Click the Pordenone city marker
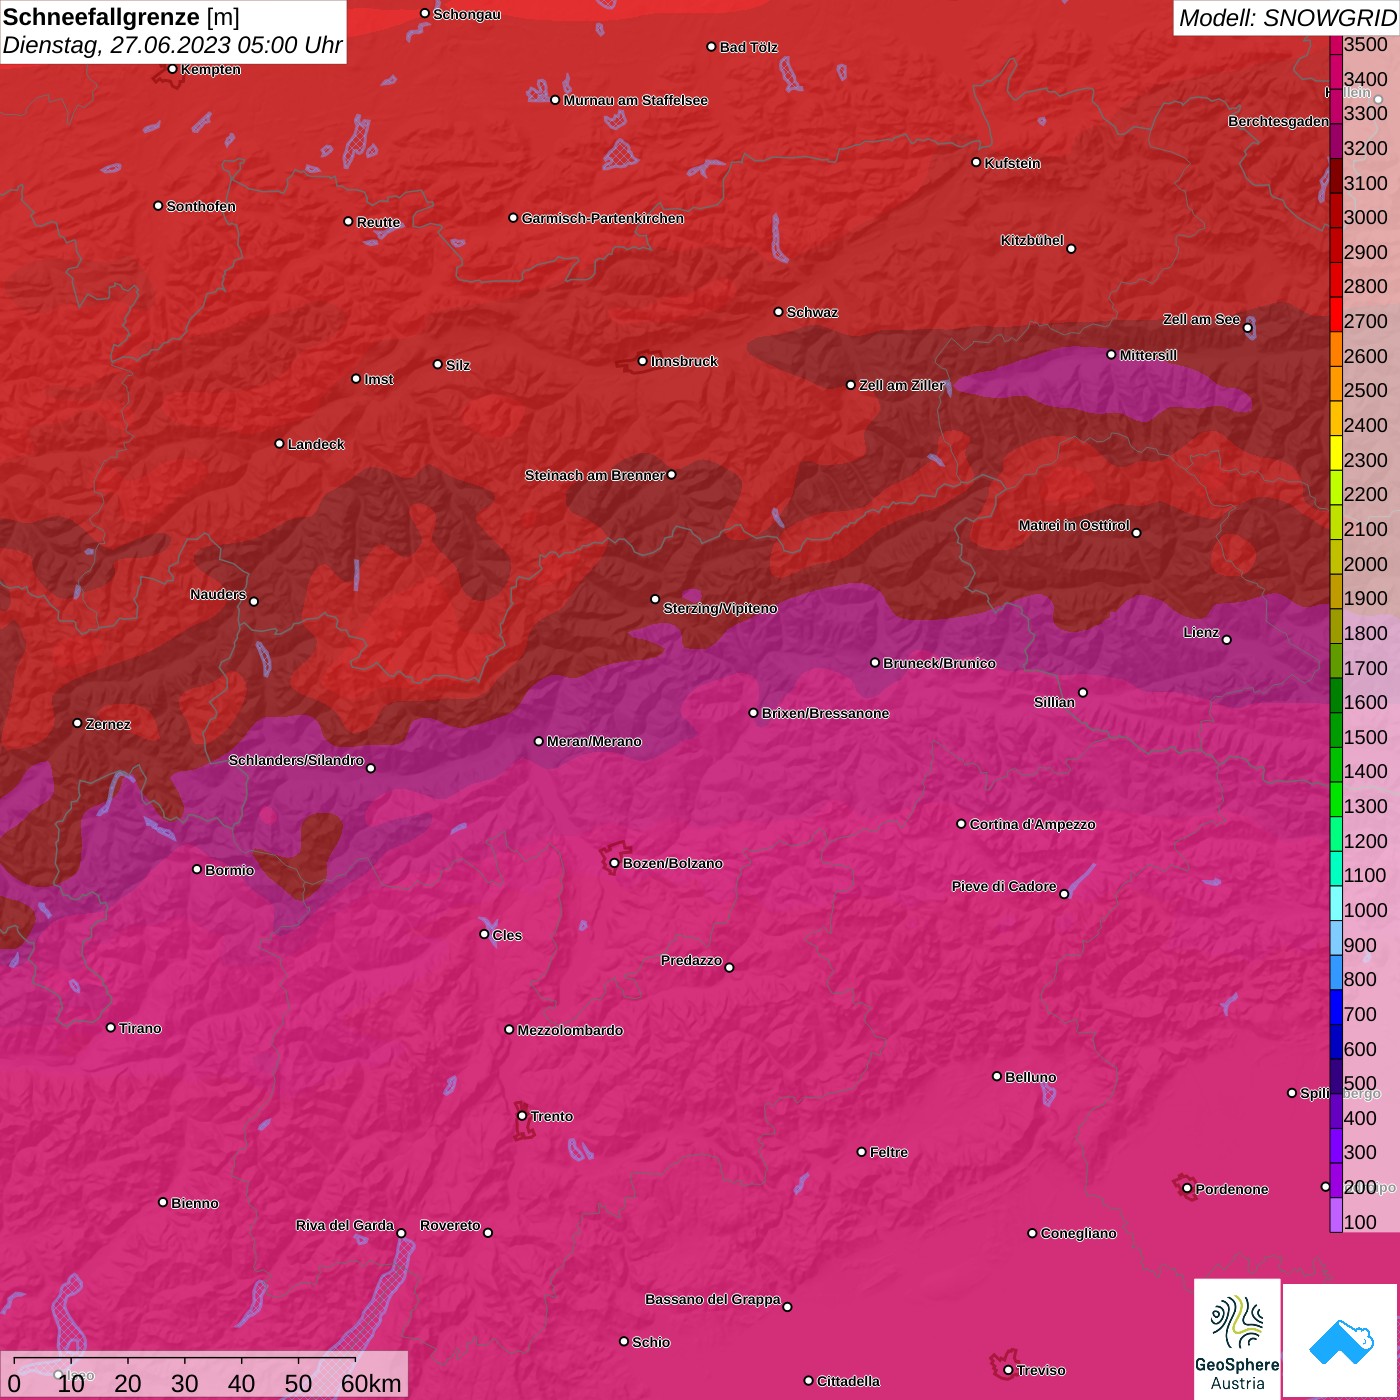Screen dimensions: 1400x1400 click(1187, 1189)
